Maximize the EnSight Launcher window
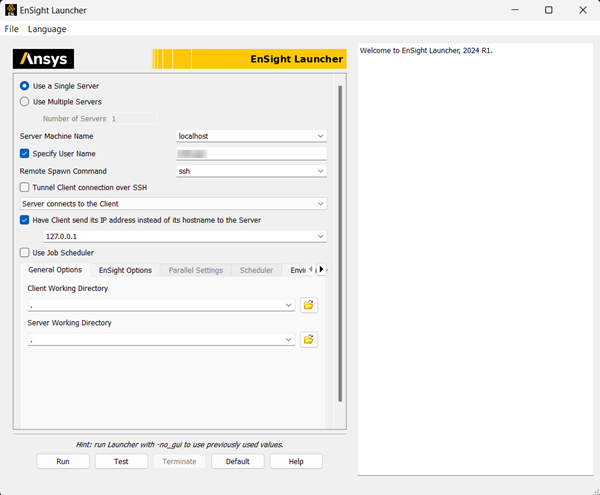This screenshot has width=600, height=495. tap(549, 10)
